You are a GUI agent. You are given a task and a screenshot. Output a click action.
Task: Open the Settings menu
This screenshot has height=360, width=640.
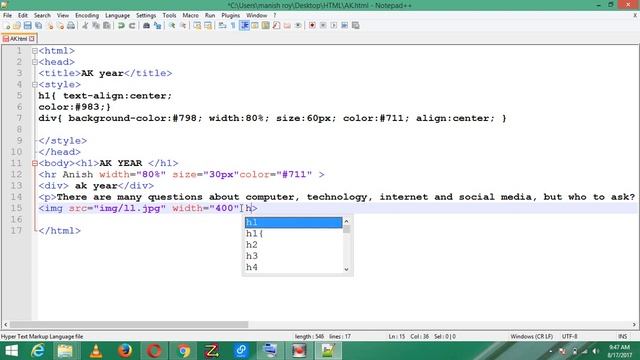[146, 15]
